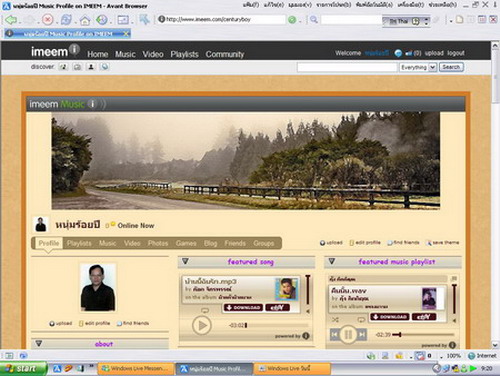
Task: Click Download in the featured playlist player
Action: coord(390,317)
